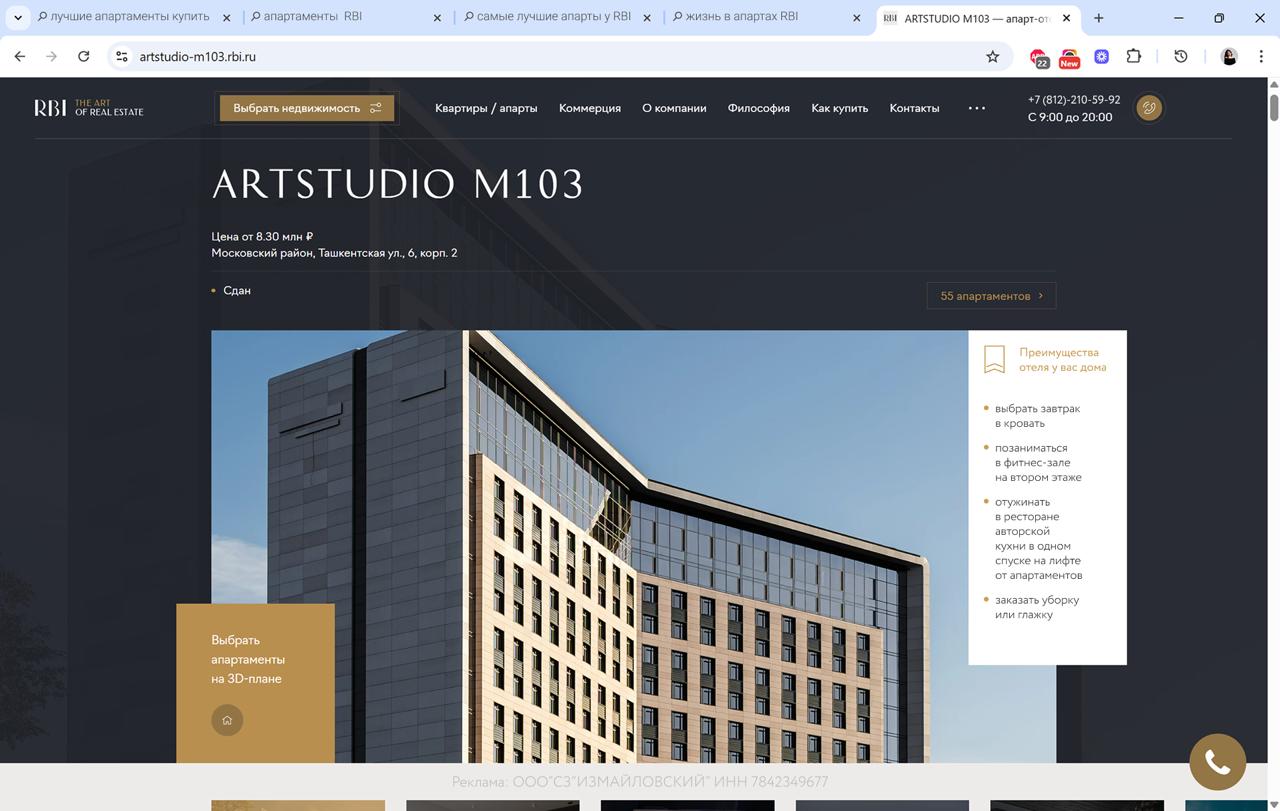Open the 'Выбрать недвижимость' filter button
Screen dimensions: 1280x811
point(307,108)
